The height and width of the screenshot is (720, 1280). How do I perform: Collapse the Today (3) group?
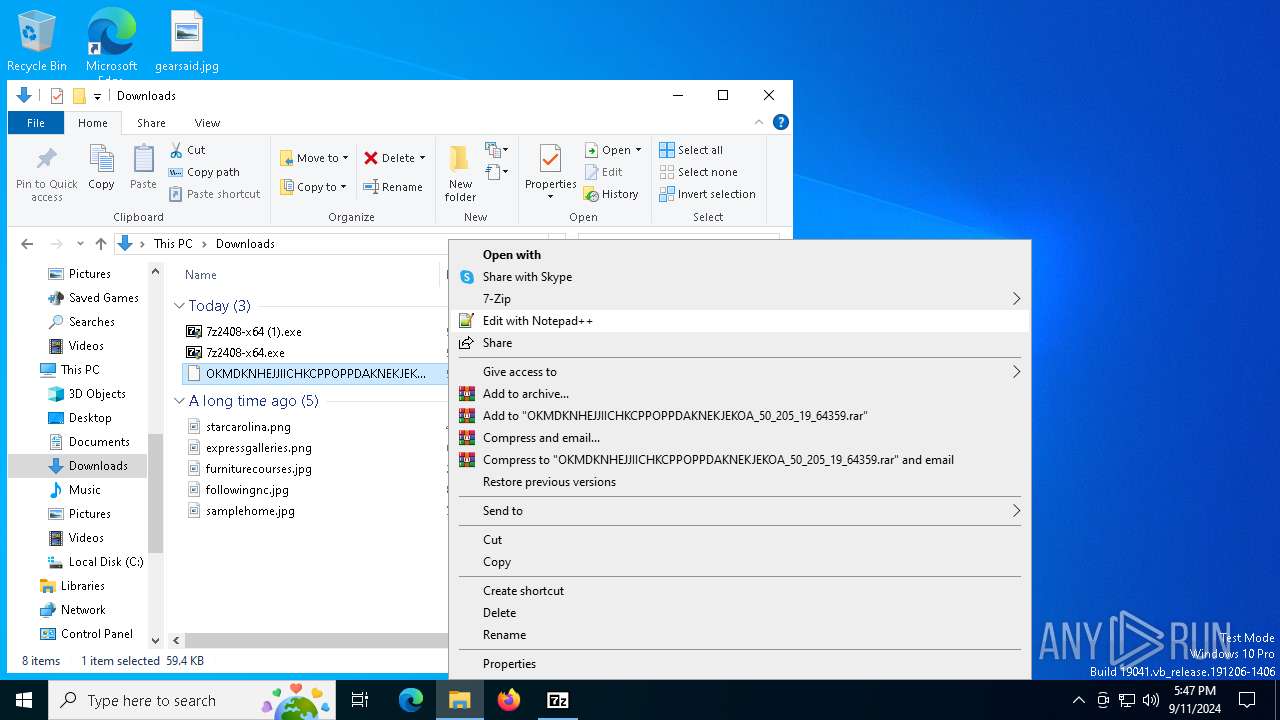coord(179,306)
